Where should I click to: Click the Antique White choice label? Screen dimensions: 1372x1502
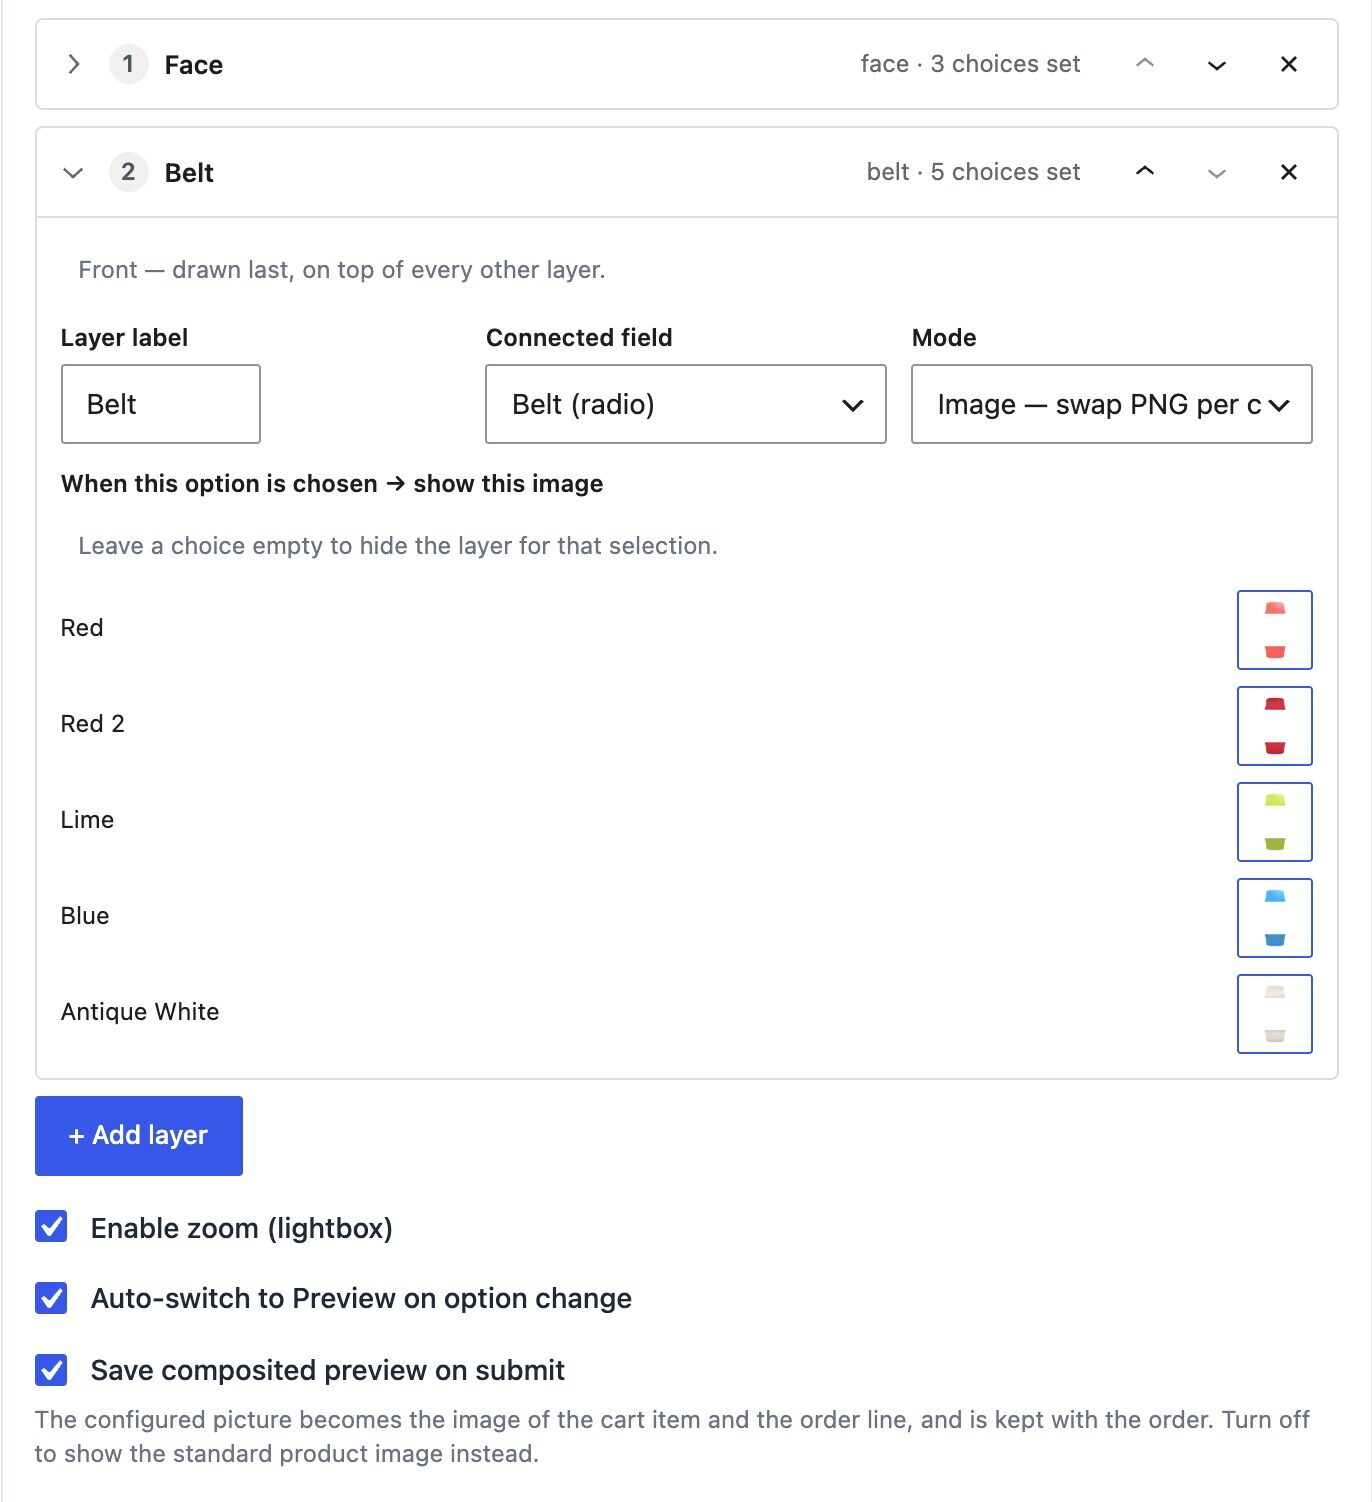click(x=140, y=1012)
